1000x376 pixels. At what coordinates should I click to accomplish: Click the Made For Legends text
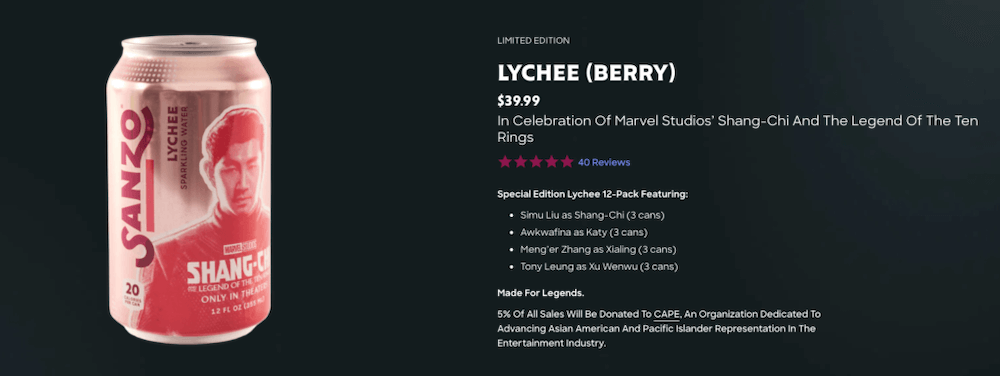point(541,293)
